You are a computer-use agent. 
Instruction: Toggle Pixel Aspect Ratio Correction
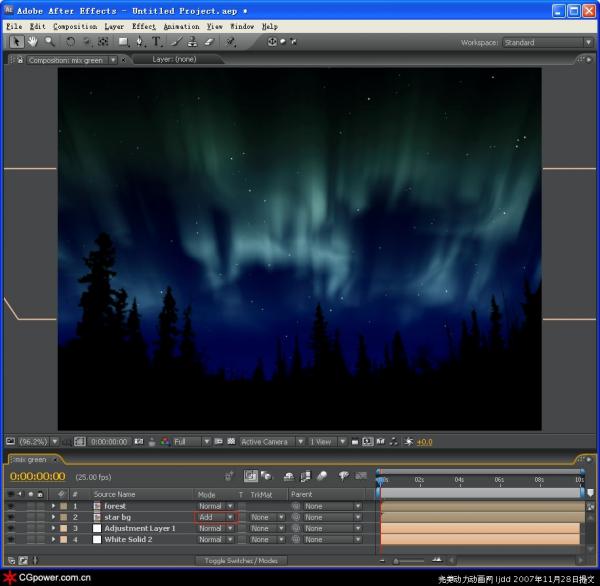(x=355, y=442)
